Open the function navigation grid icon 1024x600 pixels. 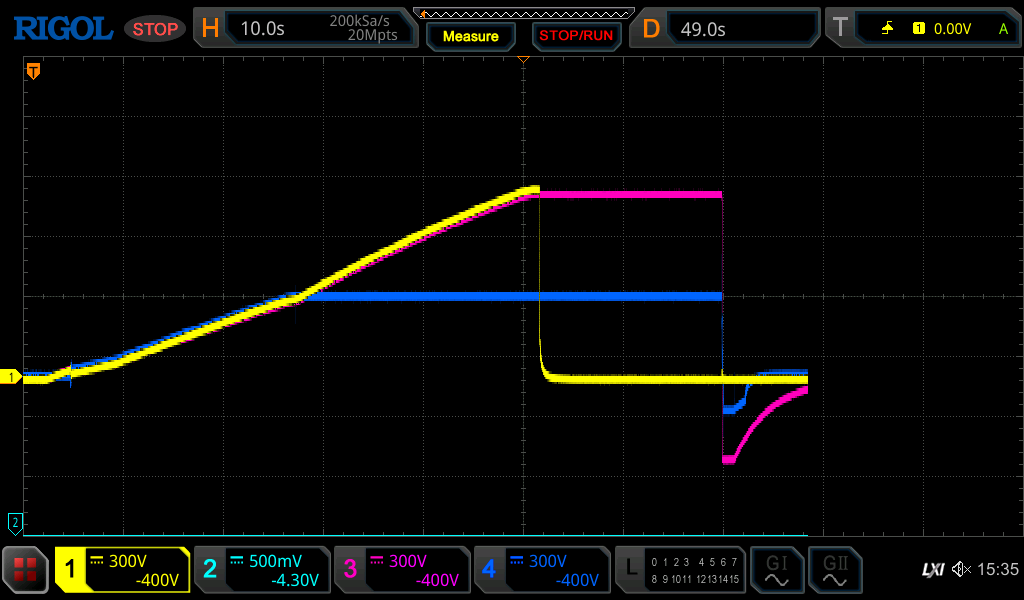point(26,570)
